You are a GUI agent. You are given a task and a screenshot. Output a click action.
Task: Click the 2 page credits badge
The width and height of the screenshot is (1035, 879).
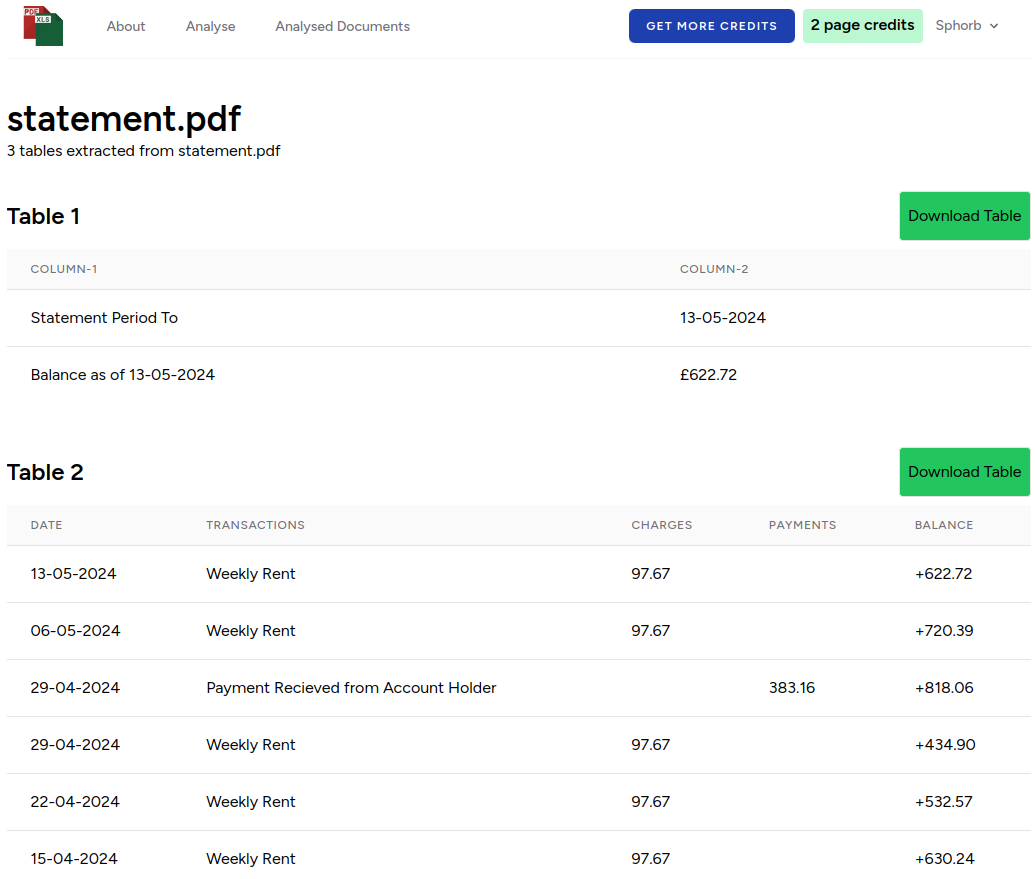tap(862, 26)
